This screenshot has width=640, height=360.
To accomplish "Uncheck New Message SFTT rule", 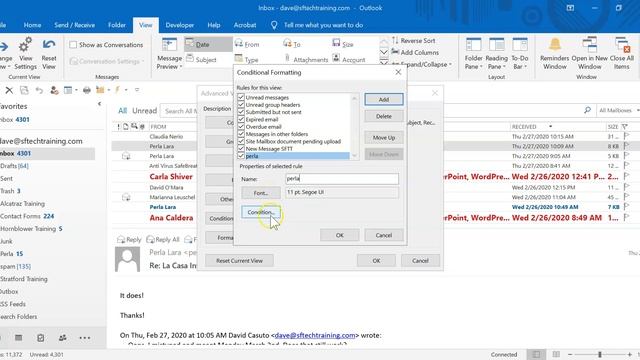I will pyautogui.click(x=241, y=149).
